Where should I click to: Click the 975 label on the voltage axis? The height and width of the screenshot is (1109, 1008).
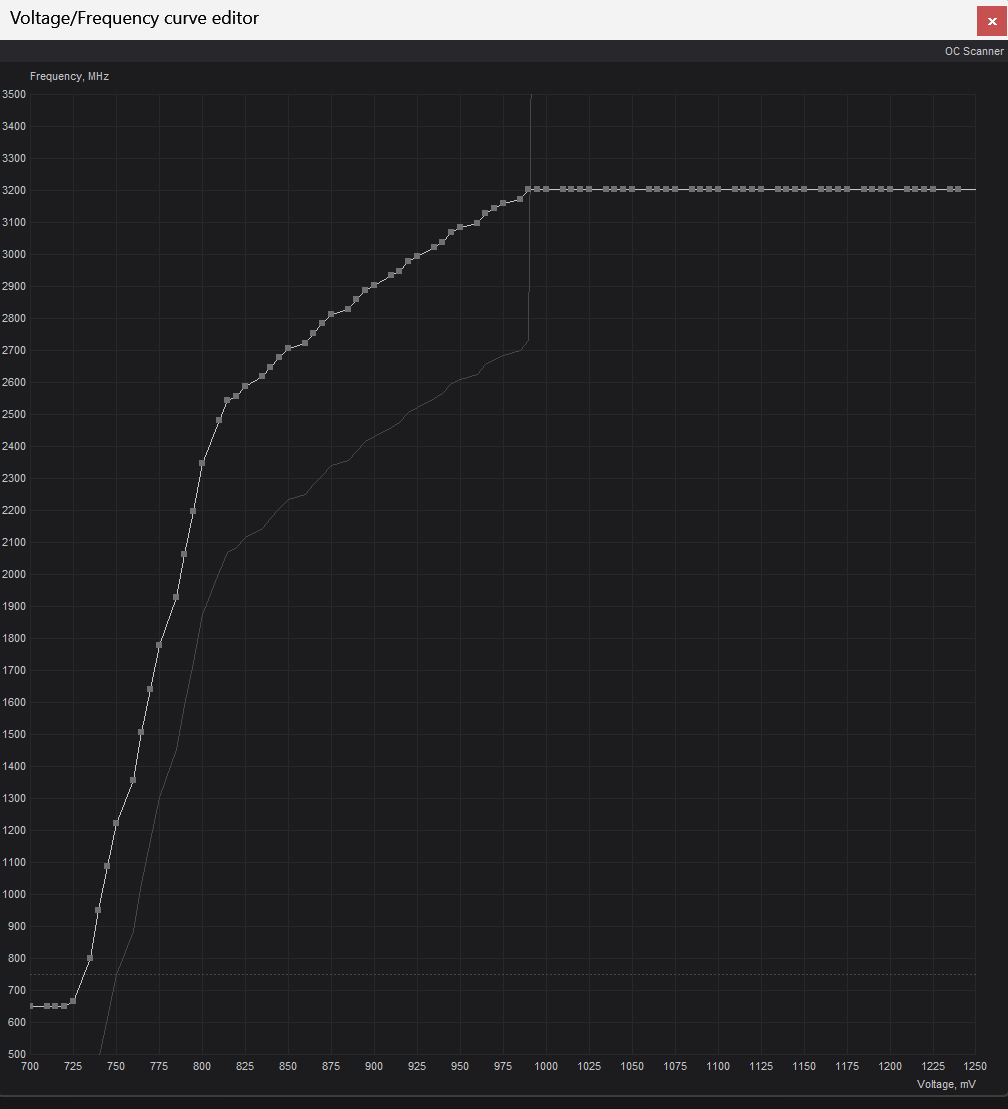[x=503, y=1066]
